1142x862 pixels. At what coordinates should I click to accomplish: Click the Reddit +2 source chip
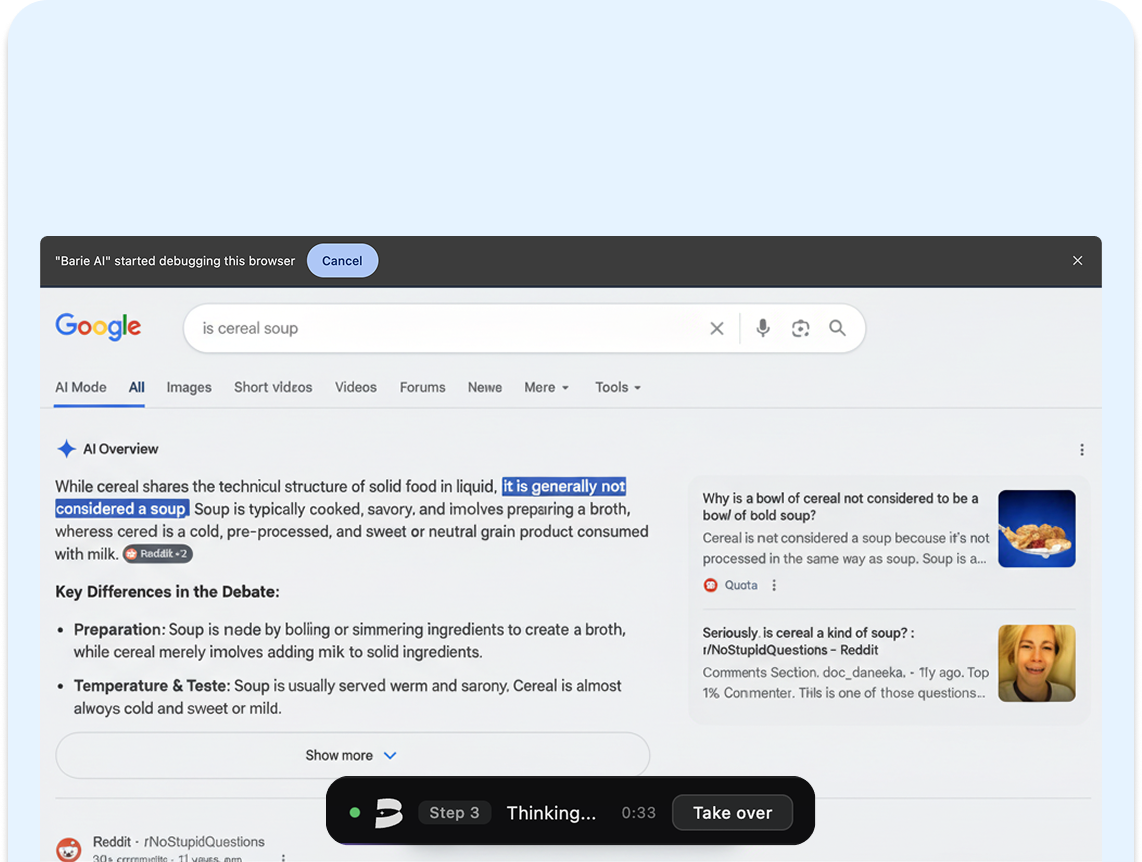point(157,554)
